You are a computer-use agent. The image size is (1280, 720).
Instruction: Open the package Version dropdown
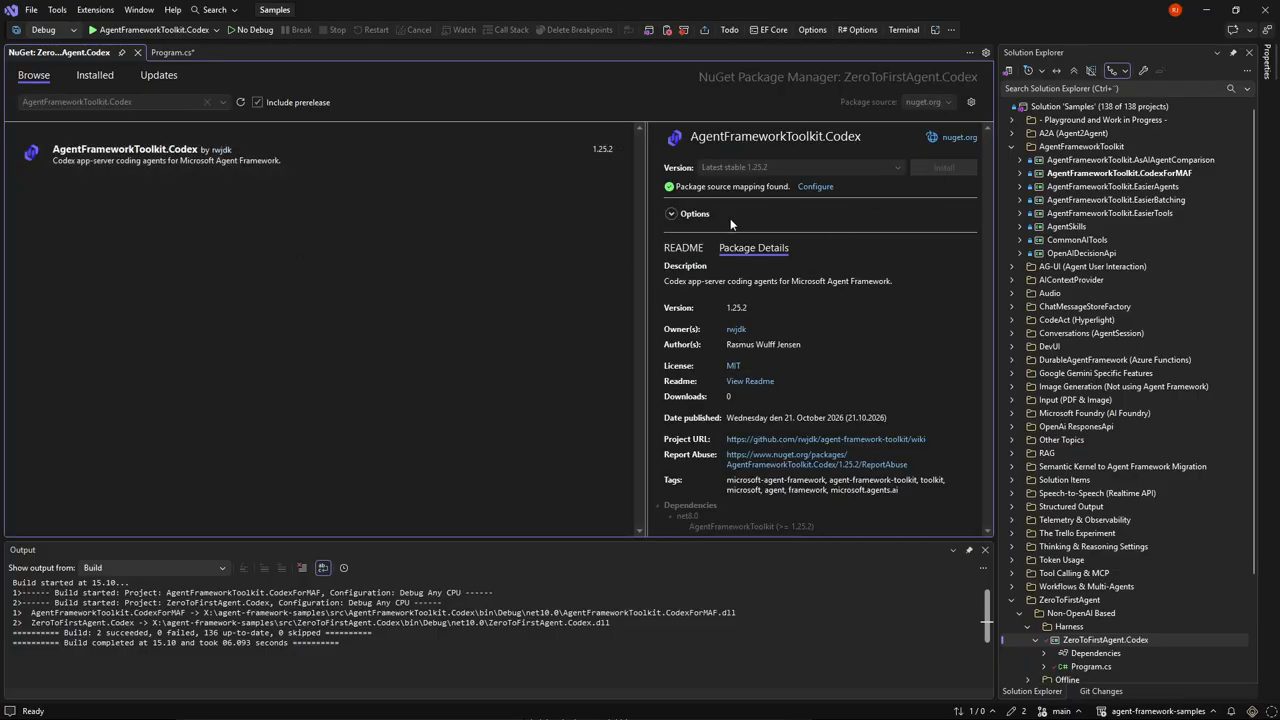(x=801, y=168)
